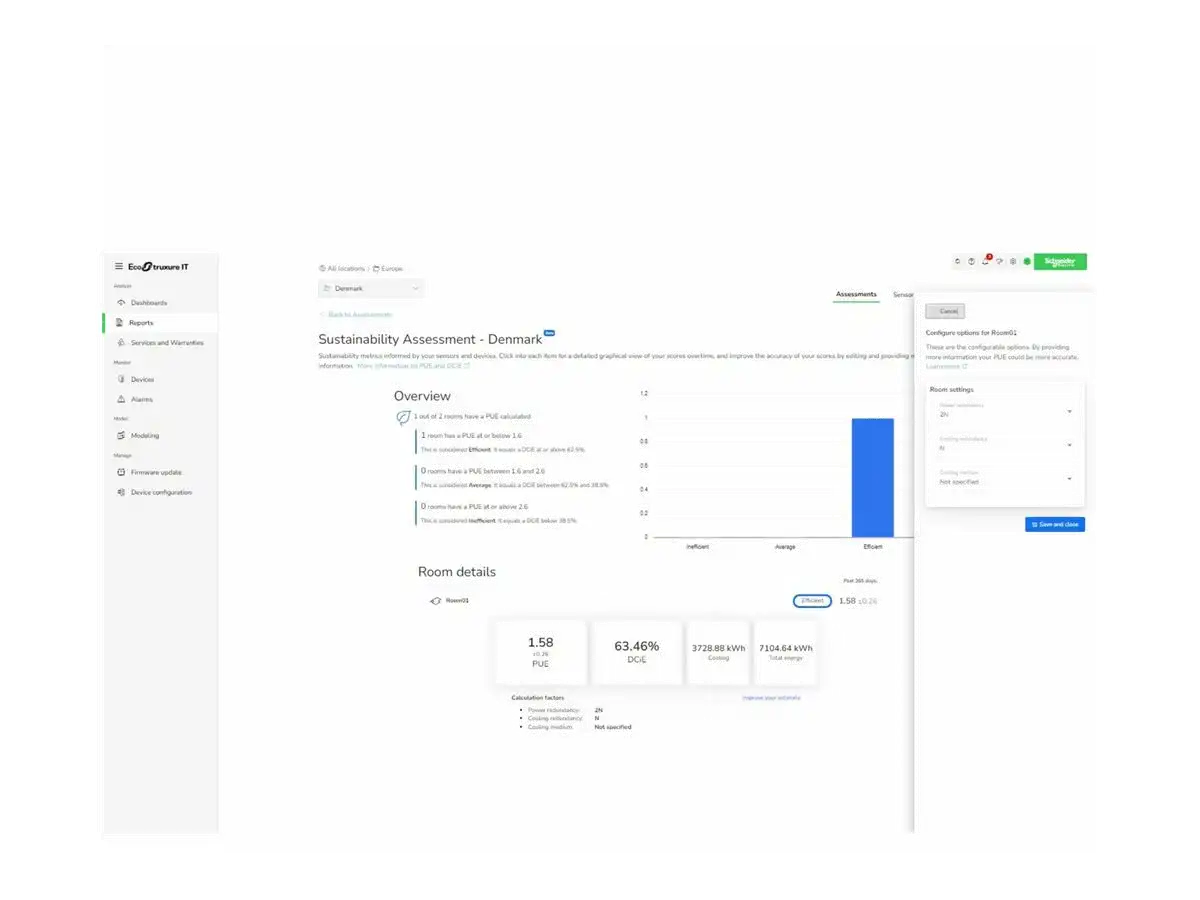Click the hamburger menu icon beside EcoStruxure IT
1200x900 pixels.
click(118, 266)
